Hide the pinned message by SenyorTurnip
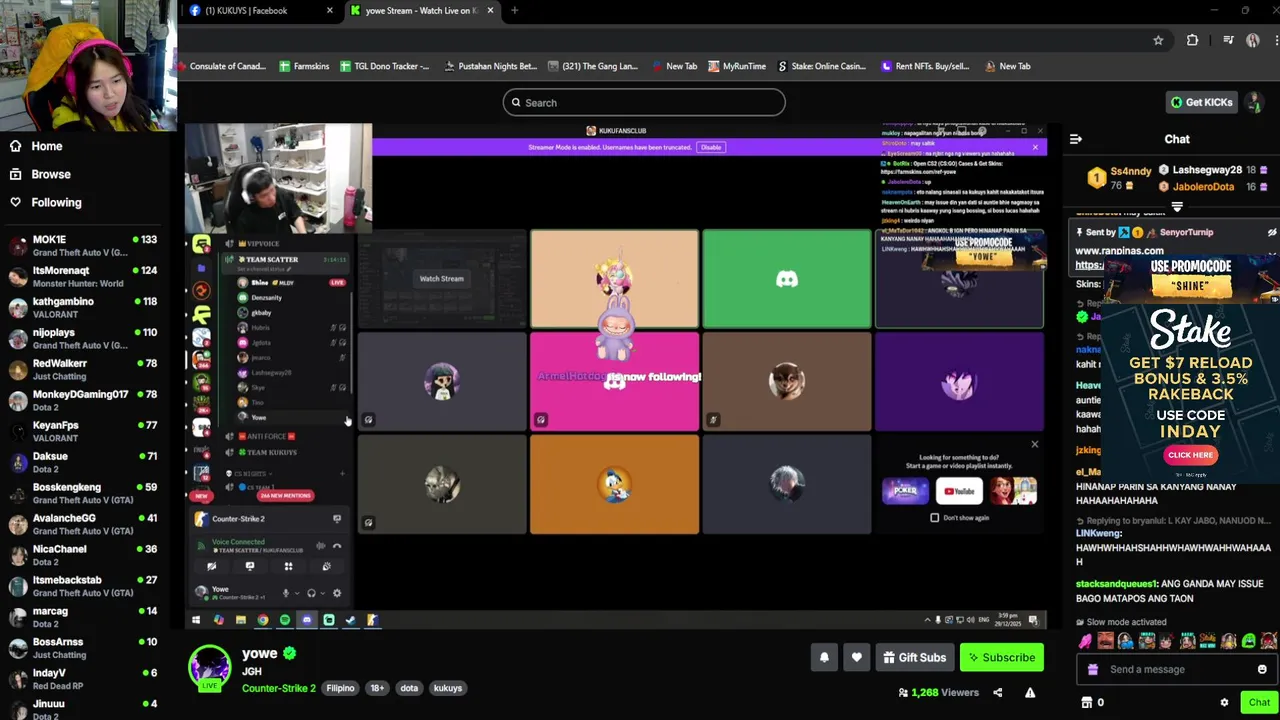The width and height of the screenshot is (1280, 720). (1272, 232)
